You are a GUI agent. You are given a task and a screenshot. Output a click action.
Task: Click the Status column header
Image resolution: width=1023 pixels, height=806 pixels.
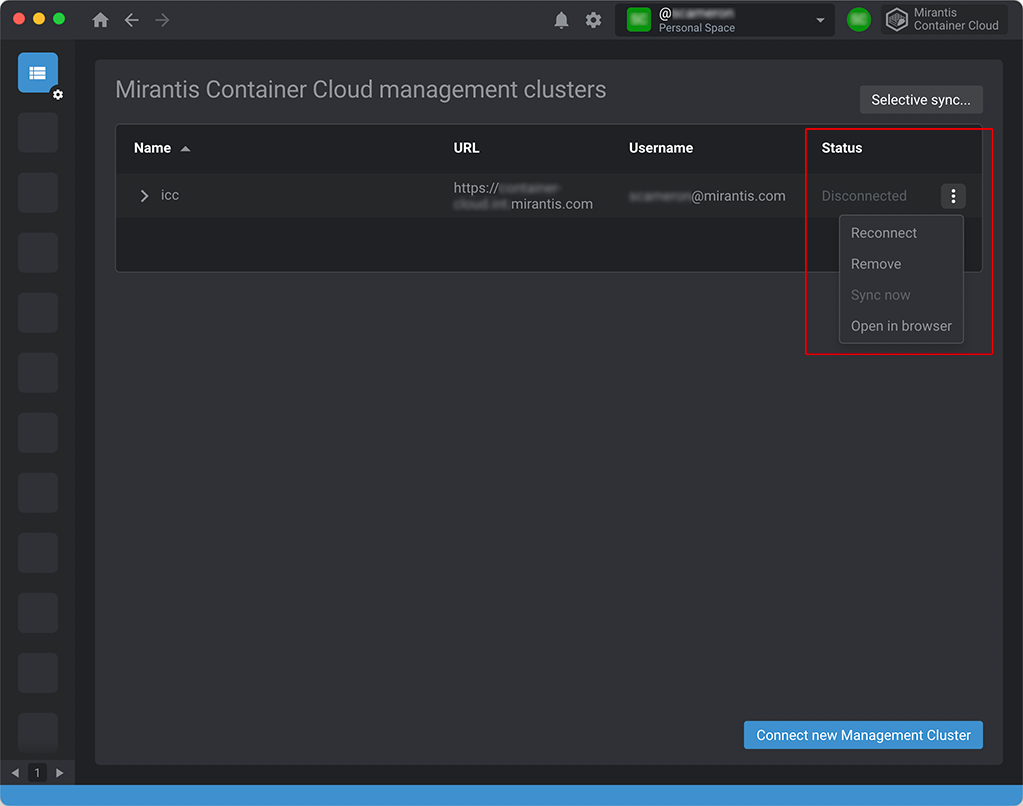pyautogui.click(x=841, y=148)
